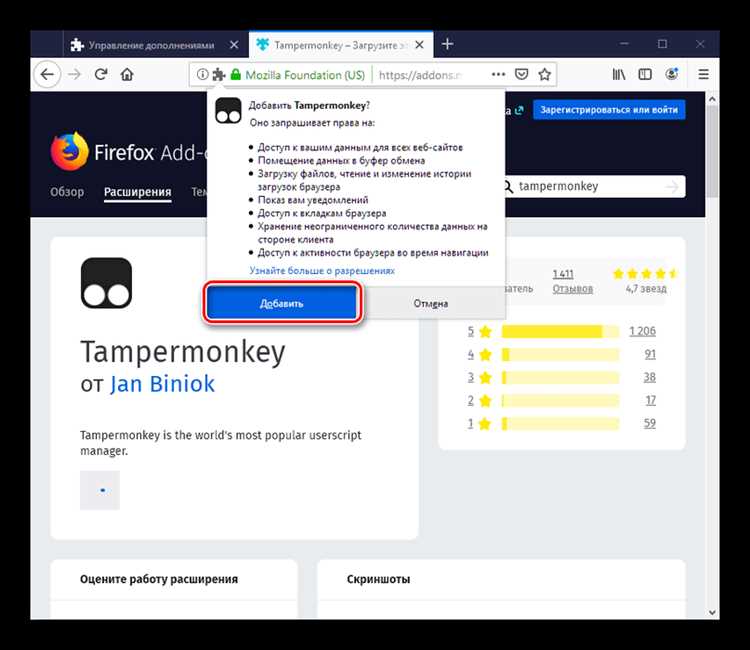
Task: Toggle the sidebar panel icon
Action: coord(645,74)
